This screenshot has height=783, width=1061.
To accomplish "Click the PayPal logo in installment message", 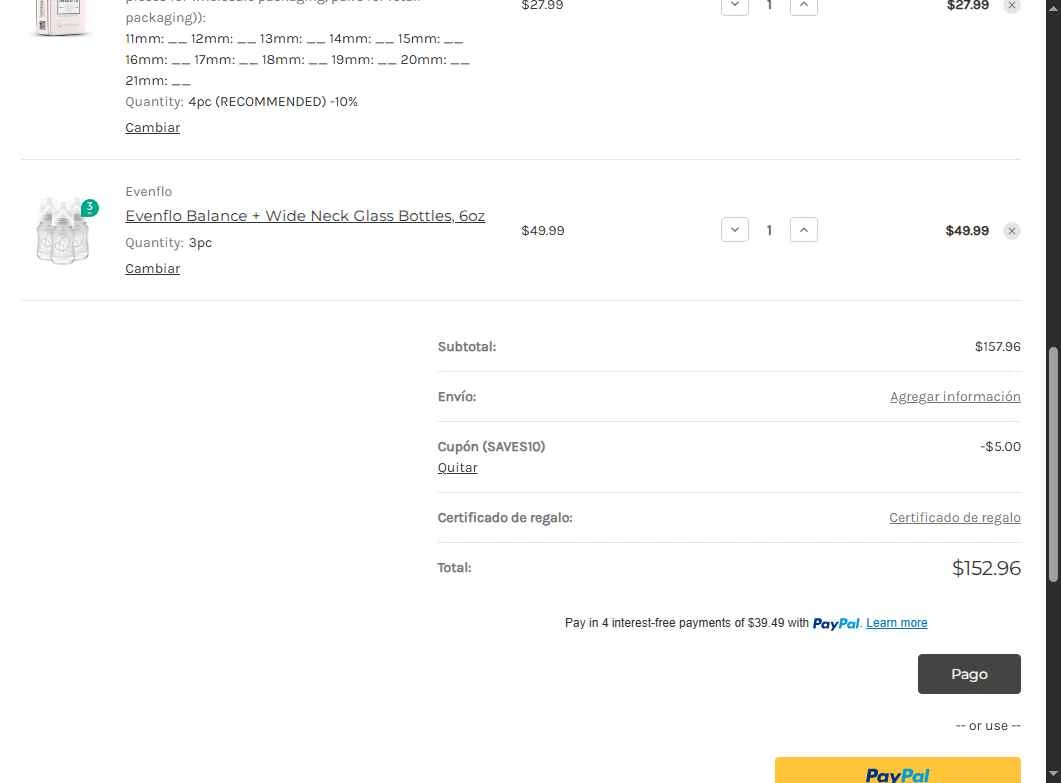I will pyautogui.click(x=836, y=623).
